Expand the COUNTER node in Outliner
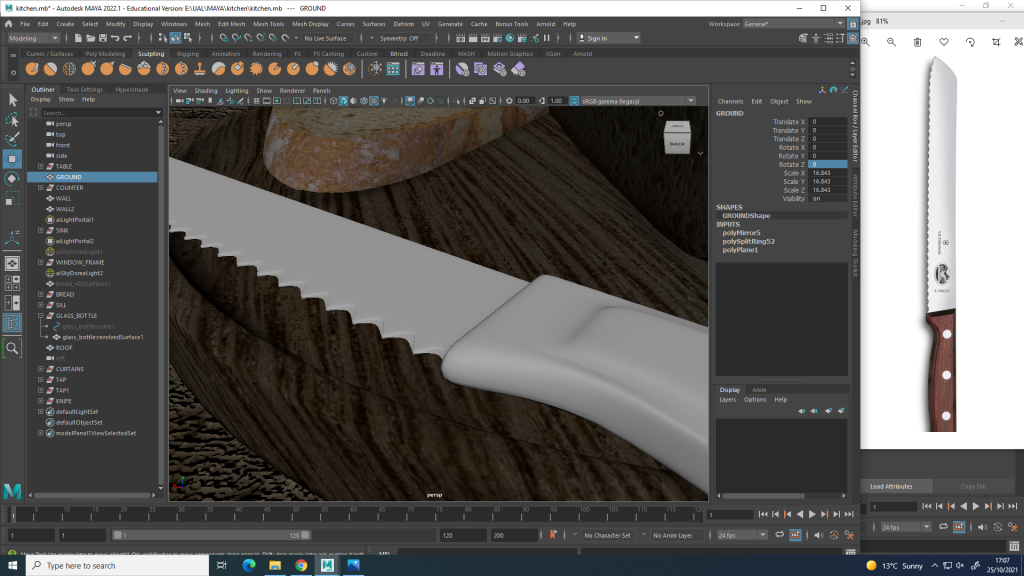Screen dimensions: 1024x576 (x=41, y=188)
